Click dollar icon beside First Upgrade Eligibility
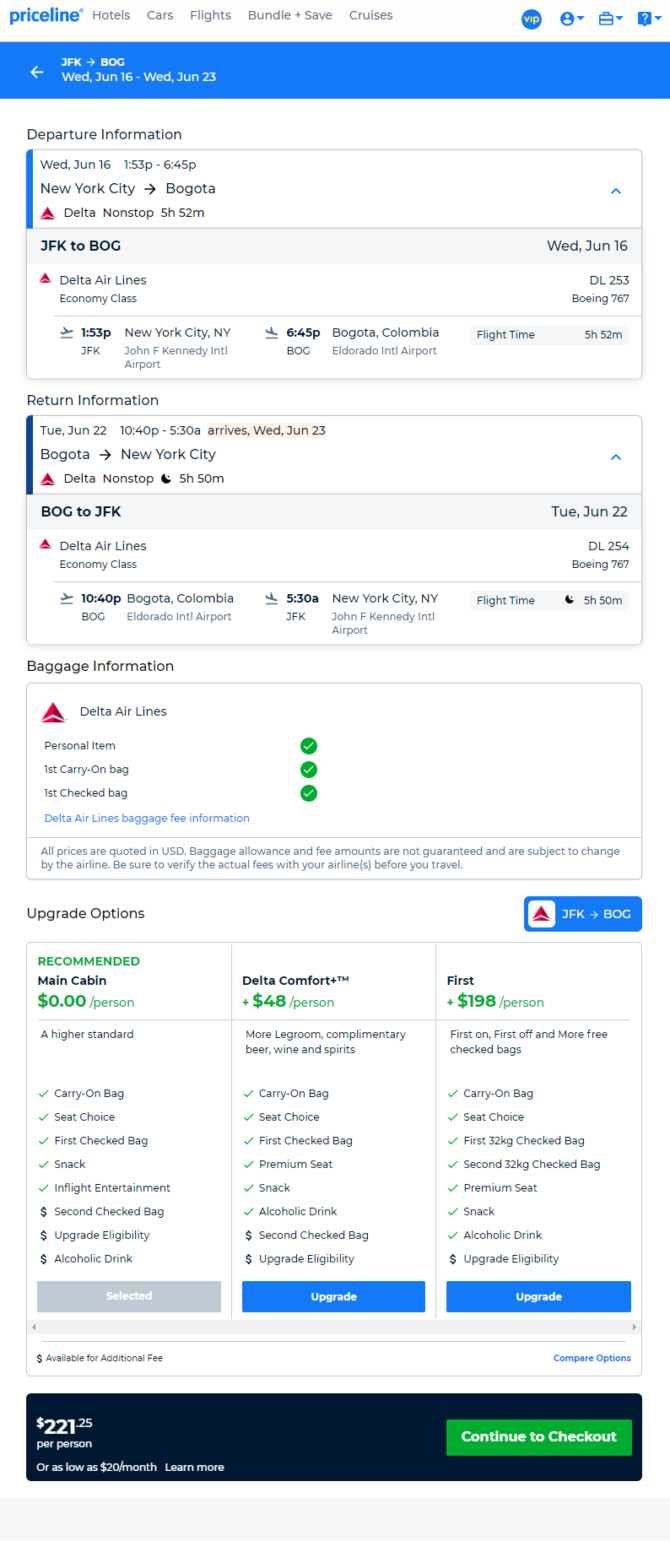This screenshot has height=1541, width=670. tap(453, 1259)
